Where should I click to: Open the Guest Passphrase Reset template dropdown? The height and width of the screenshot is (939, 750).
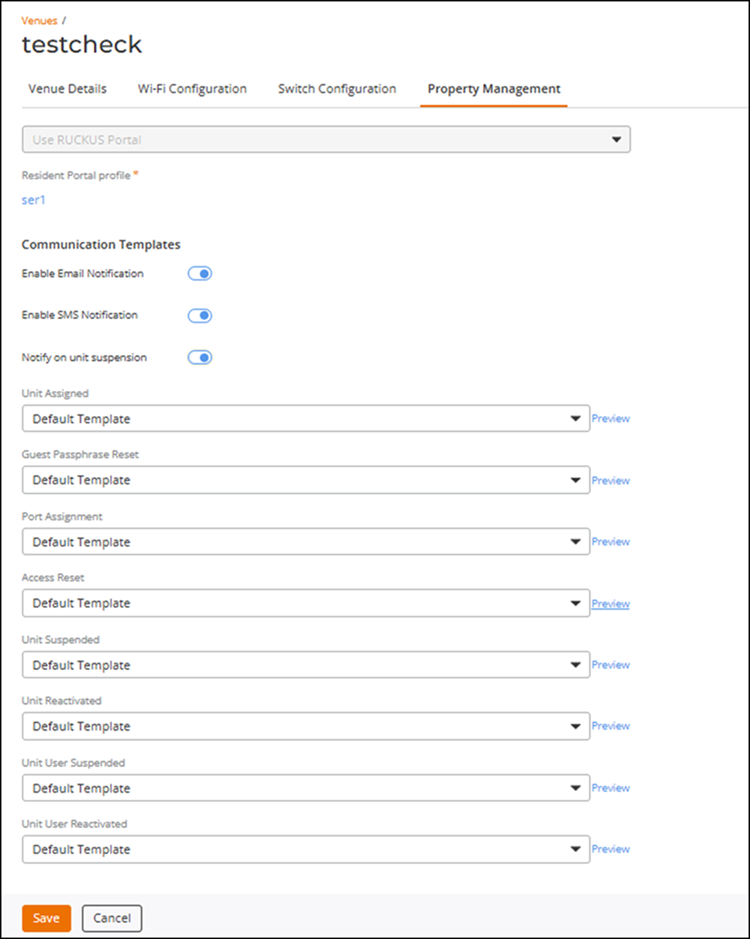pyautogui.click(x=306, y=480)
